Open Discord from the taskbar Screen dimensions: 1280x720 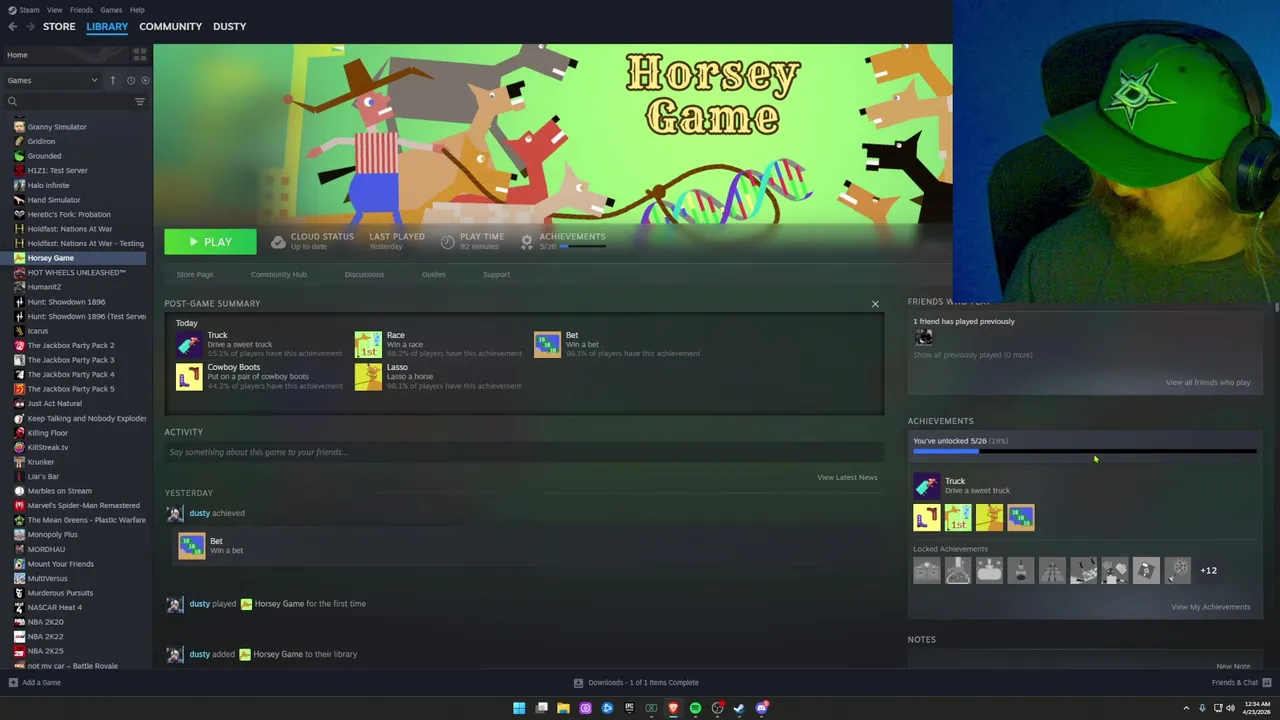[761, 708]
